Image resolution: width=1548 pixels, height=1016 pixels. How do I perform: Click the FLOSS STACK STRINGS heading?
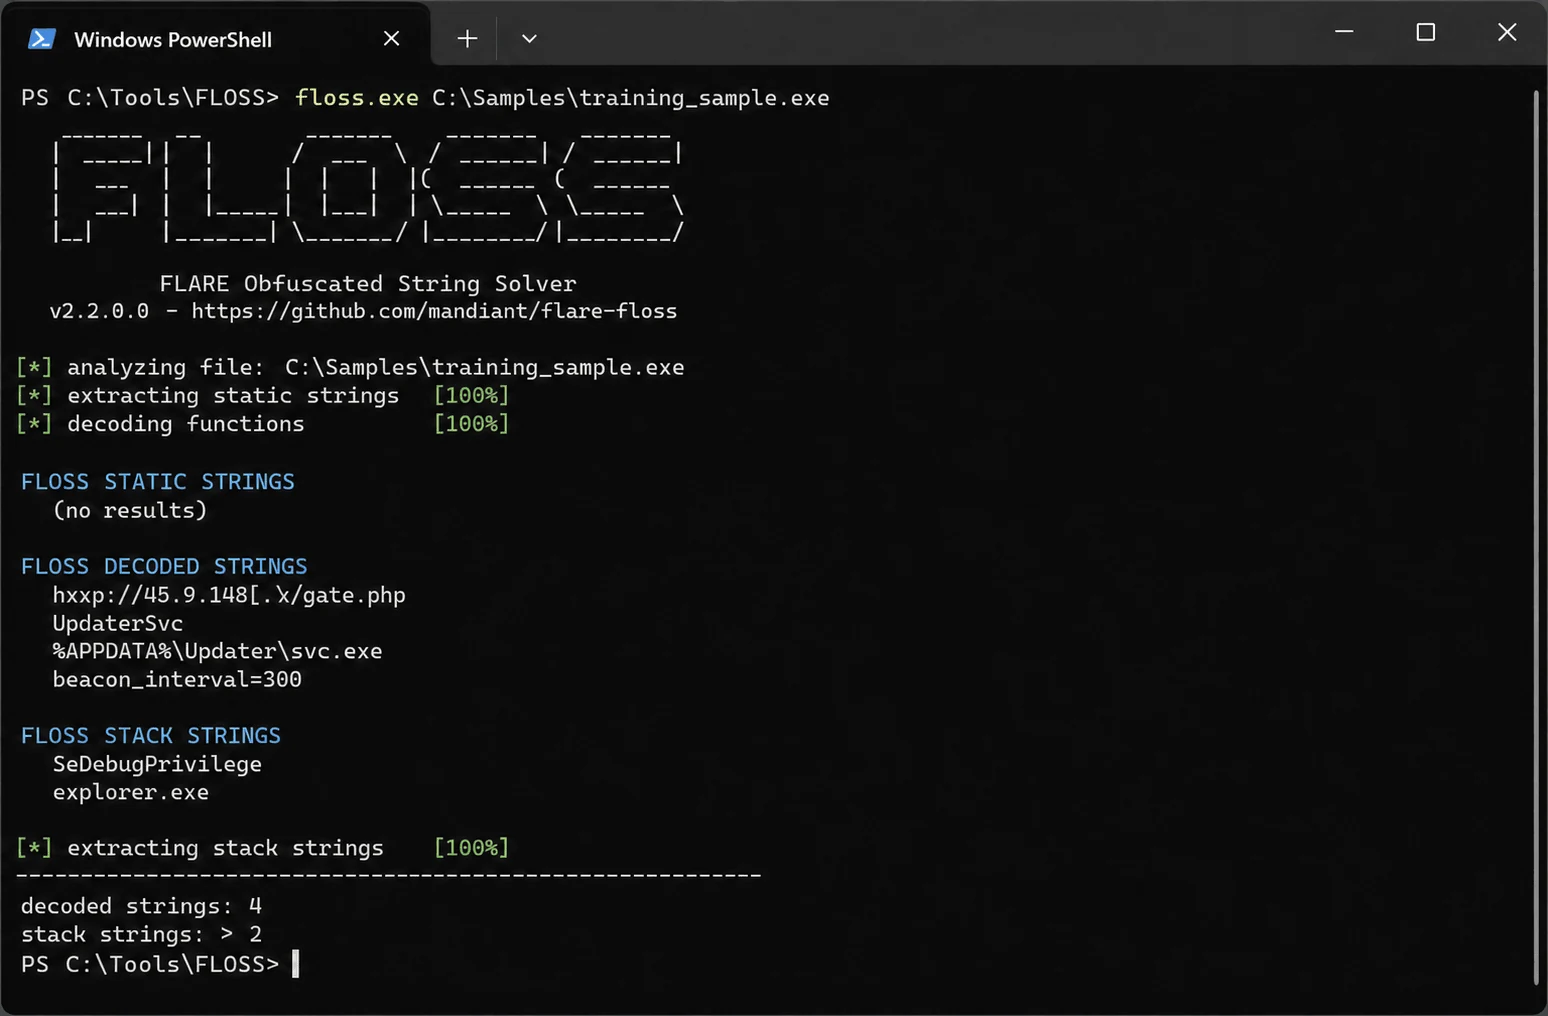pyautogui.click(x=151, y=735)
